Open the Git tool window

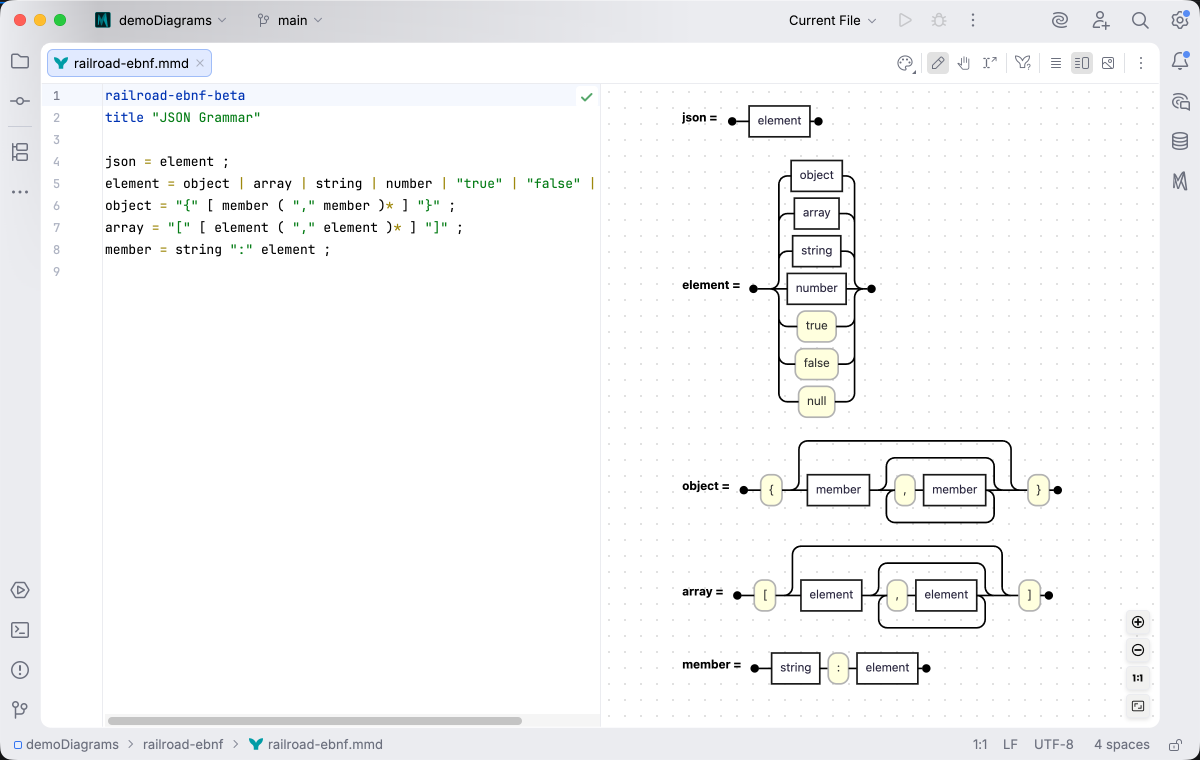click(x=20, y=710)
